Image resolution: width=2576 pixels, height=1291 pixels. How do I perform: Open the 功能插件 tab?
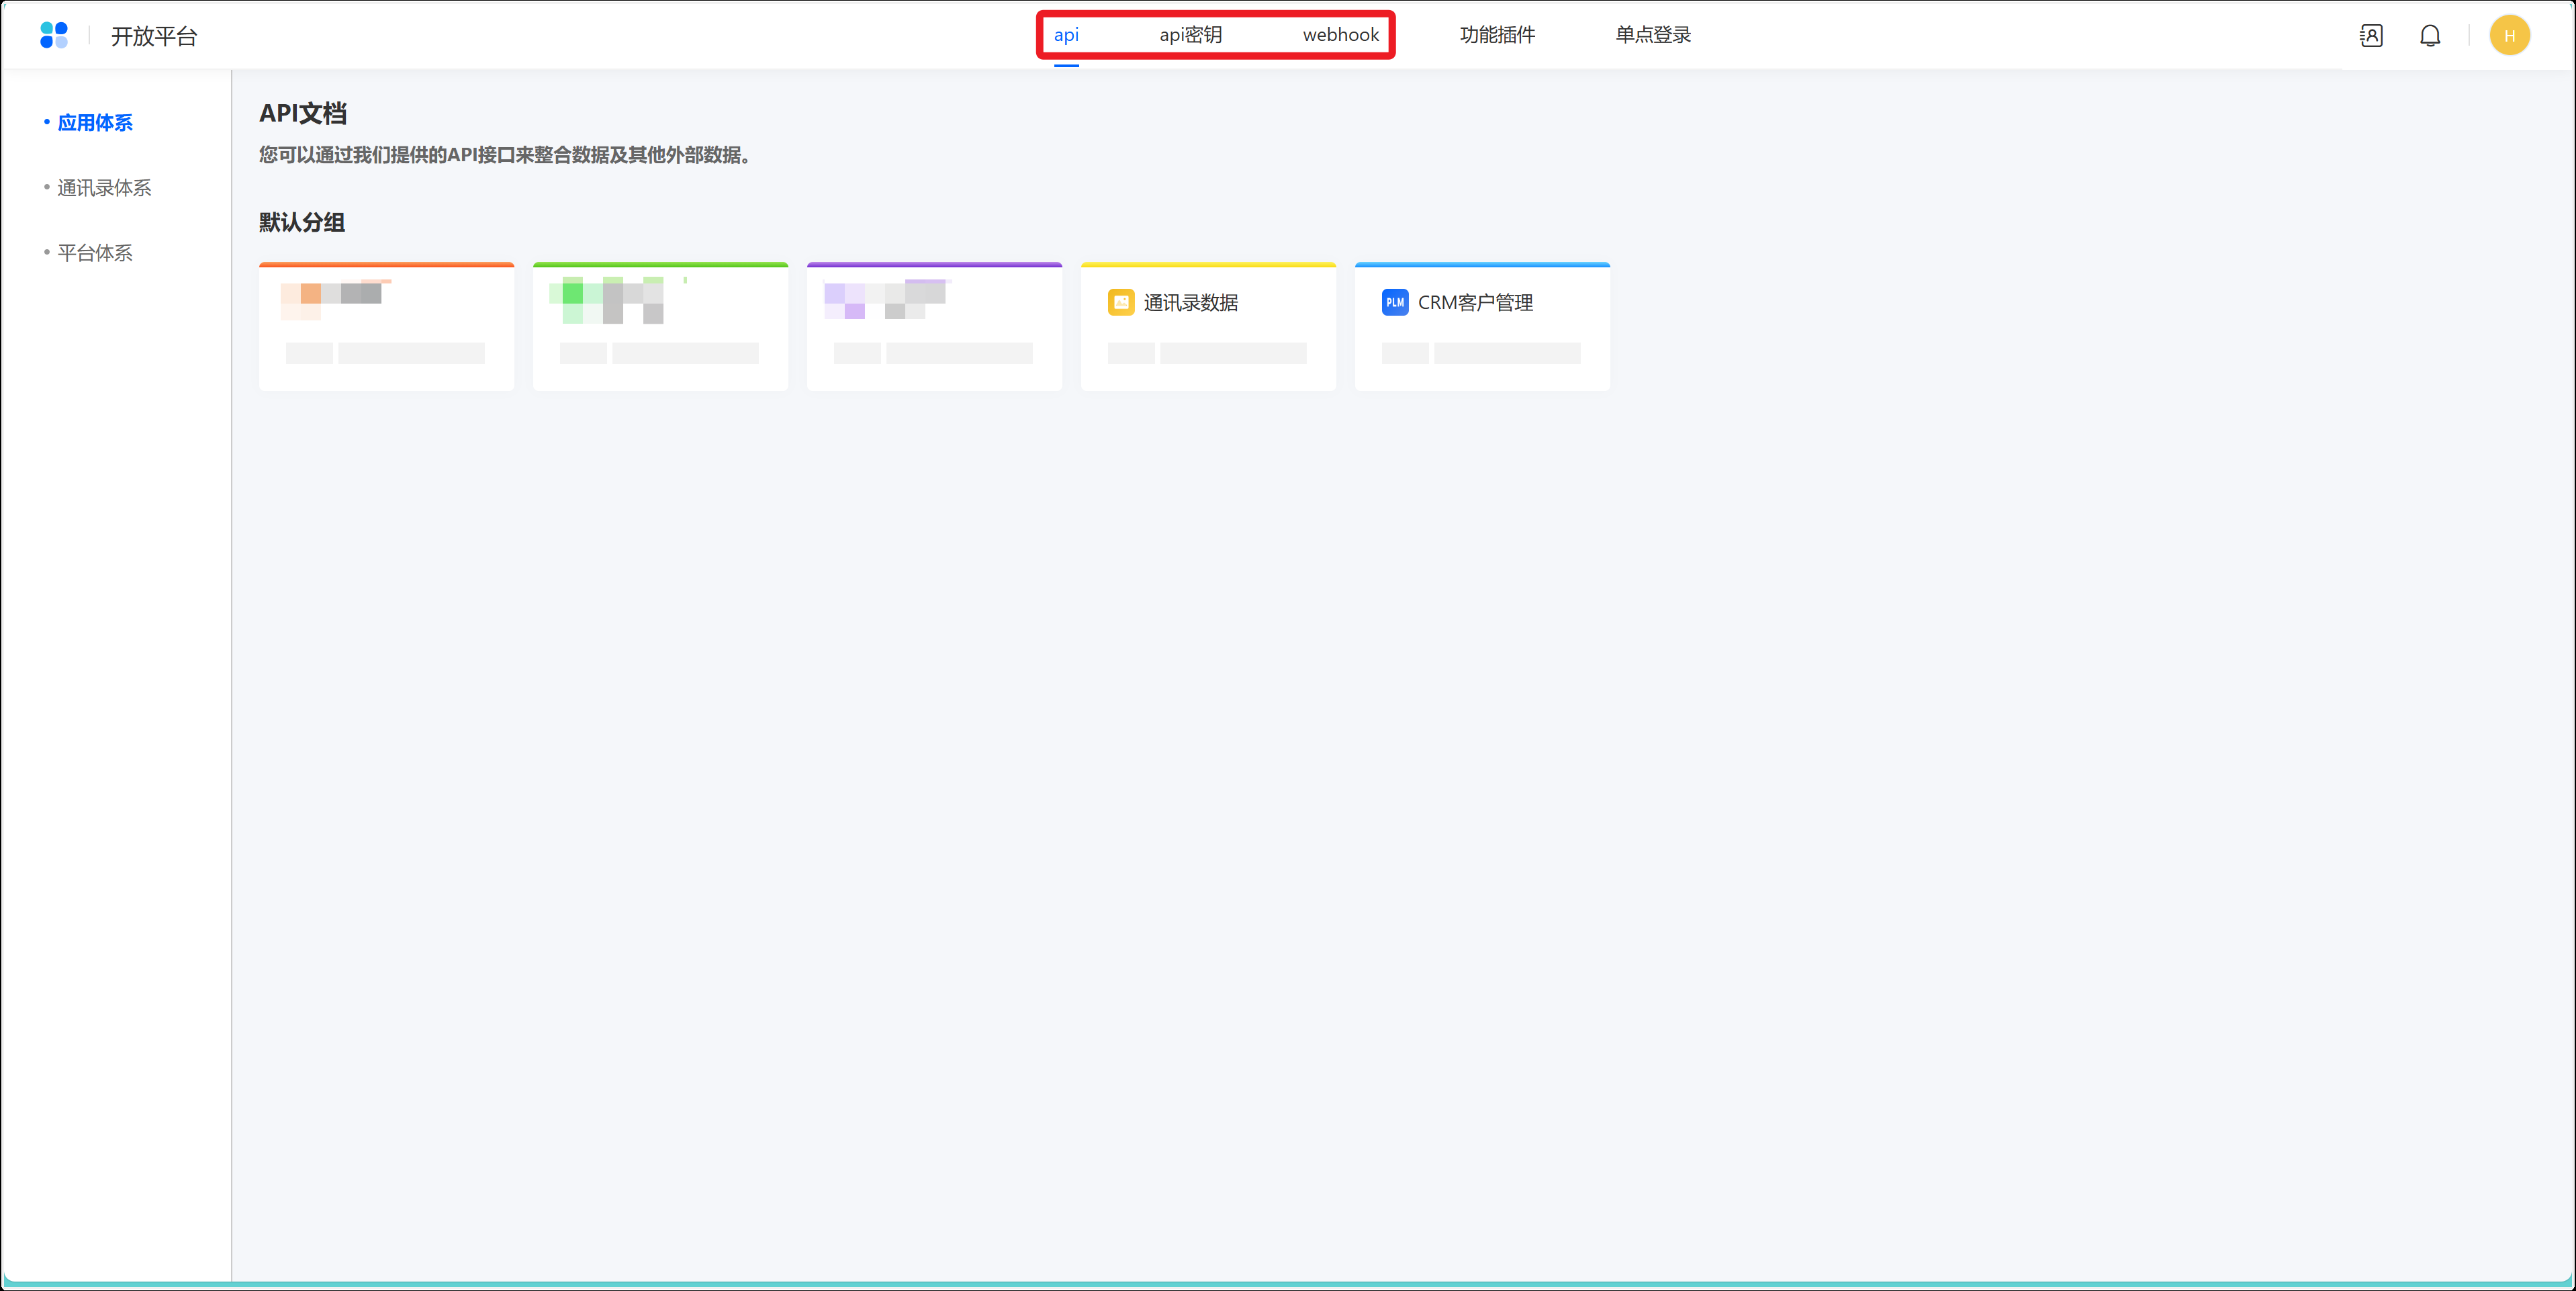point(1497,35)
